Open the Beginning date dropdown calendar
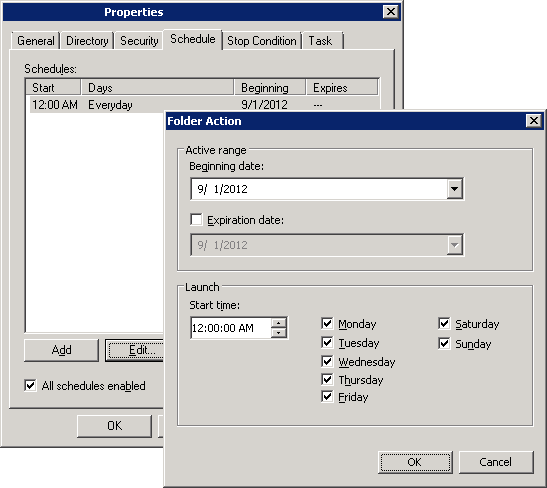Screen dimensions: 547x488 [x=454, y=189]
